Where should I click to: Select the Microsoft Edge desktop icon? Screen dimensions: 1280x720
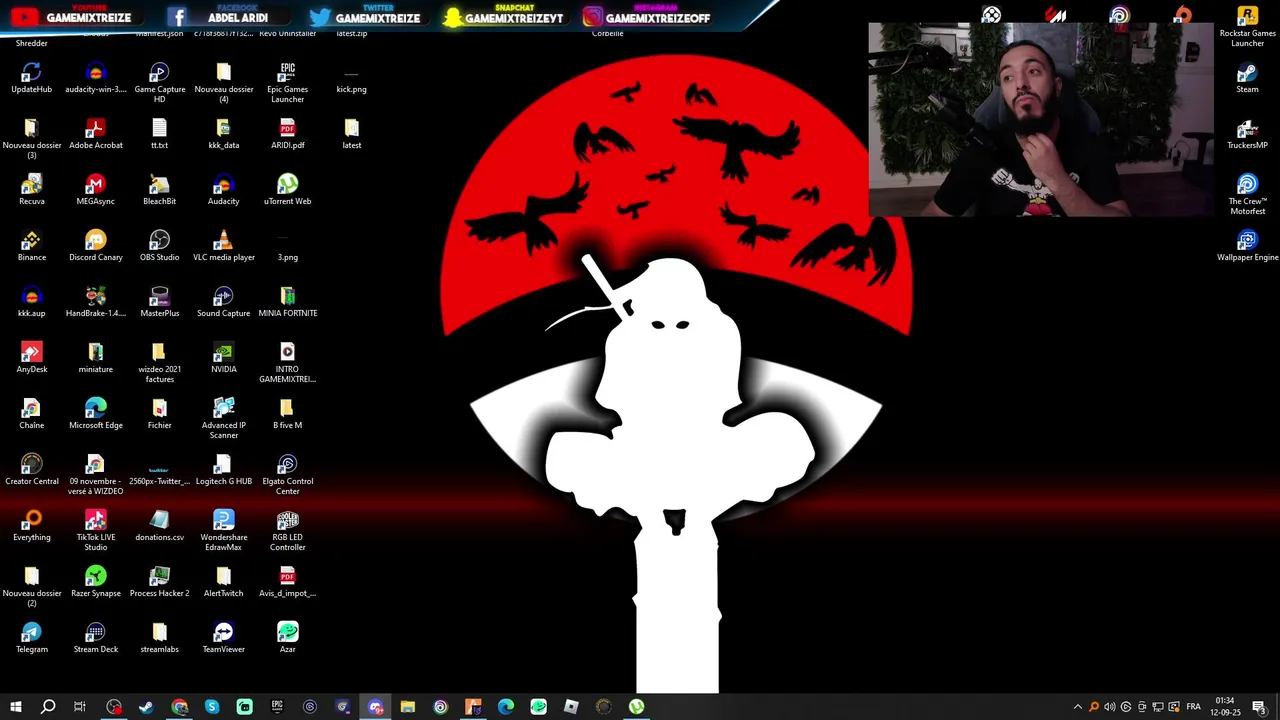click(x=95, y=414)
